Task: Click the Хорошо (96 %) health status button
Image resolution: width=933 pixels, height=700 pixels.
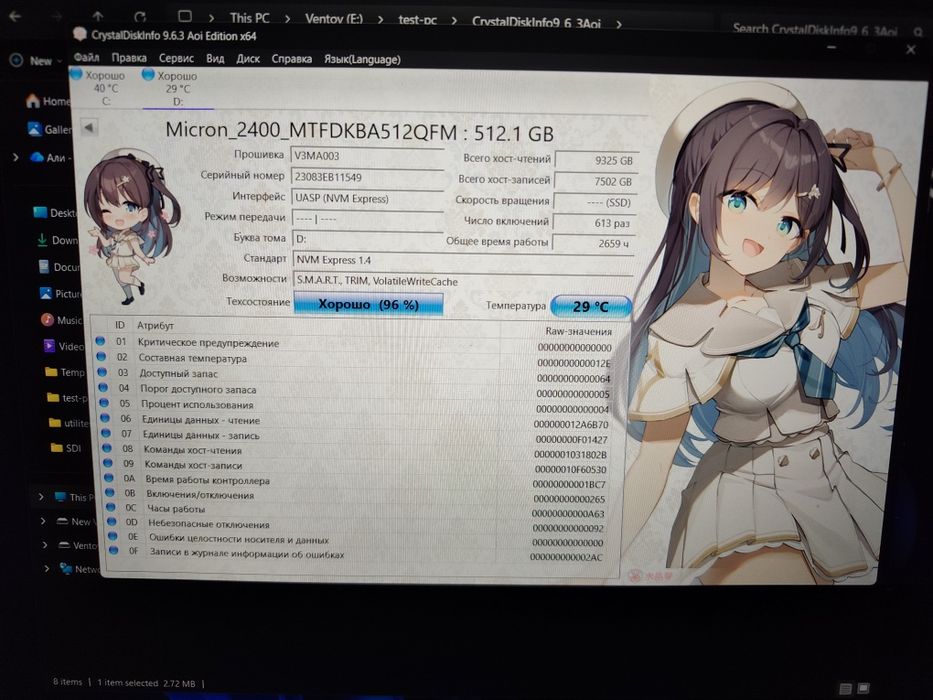Action: coord(368,304)
